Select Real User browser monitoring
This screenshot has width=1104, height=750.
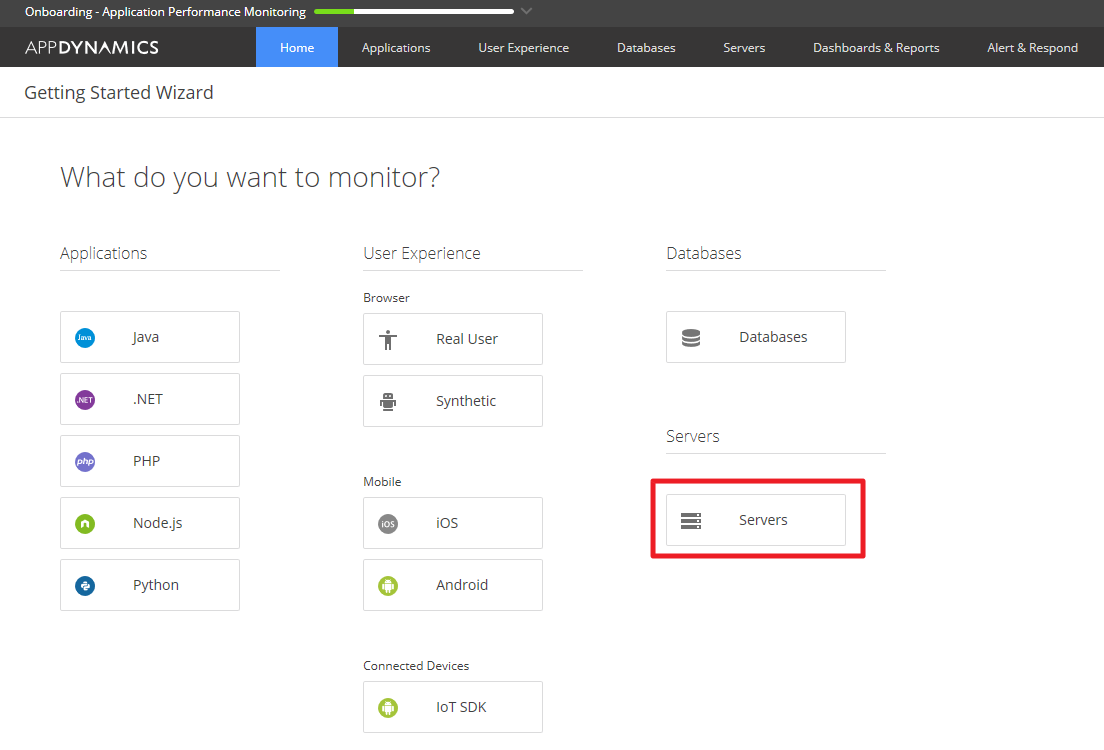coord(453,339)
